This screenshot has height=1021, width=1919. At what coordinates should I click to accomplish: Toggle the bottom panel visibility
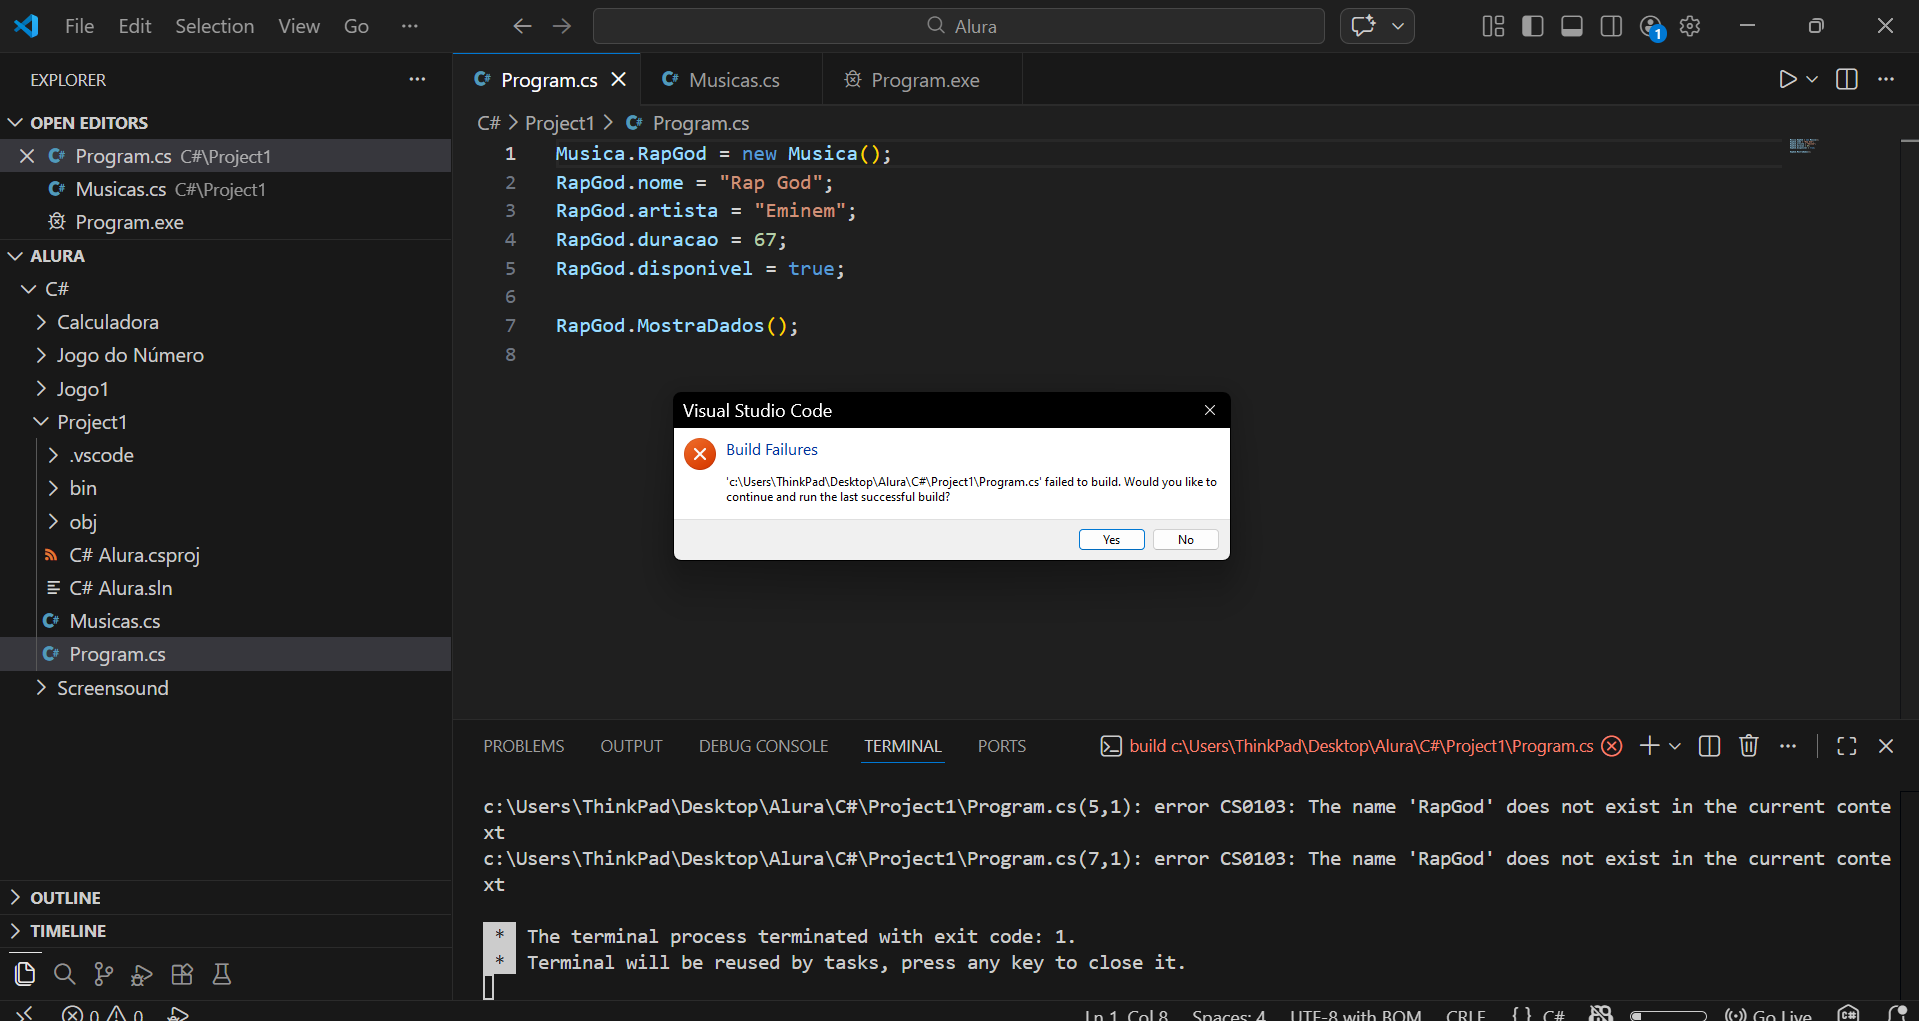[x=1571, y=26]
